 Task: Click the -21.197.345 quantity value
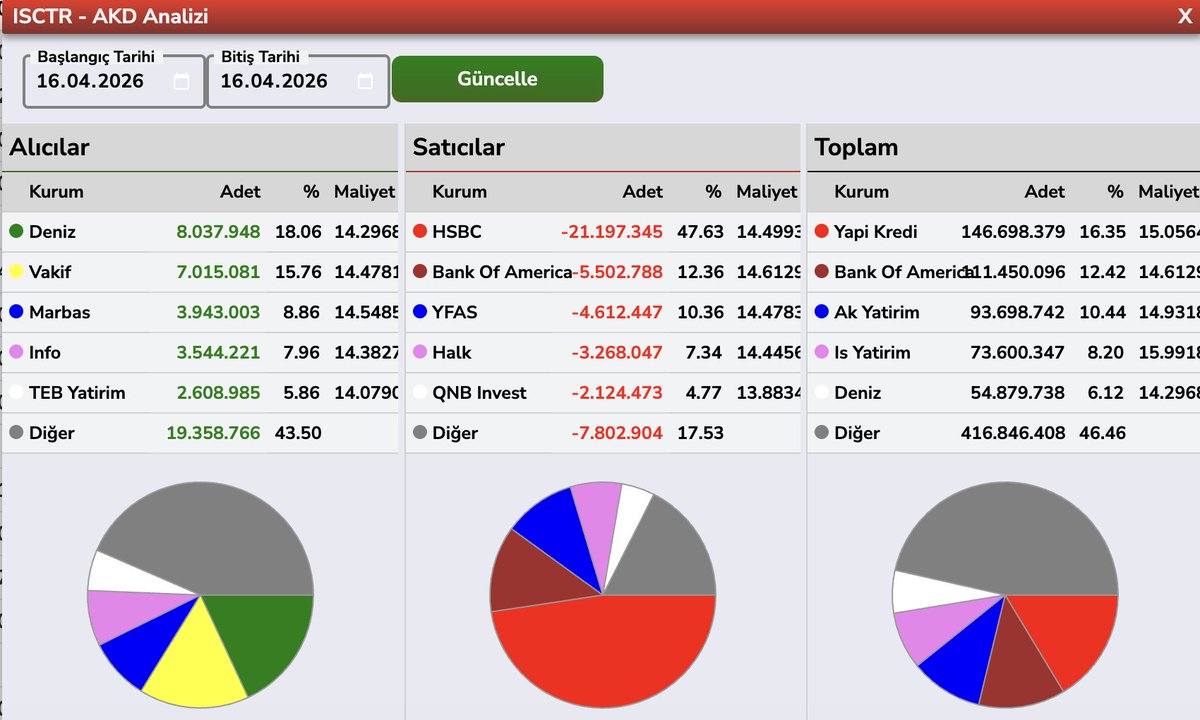click(612, 231)
